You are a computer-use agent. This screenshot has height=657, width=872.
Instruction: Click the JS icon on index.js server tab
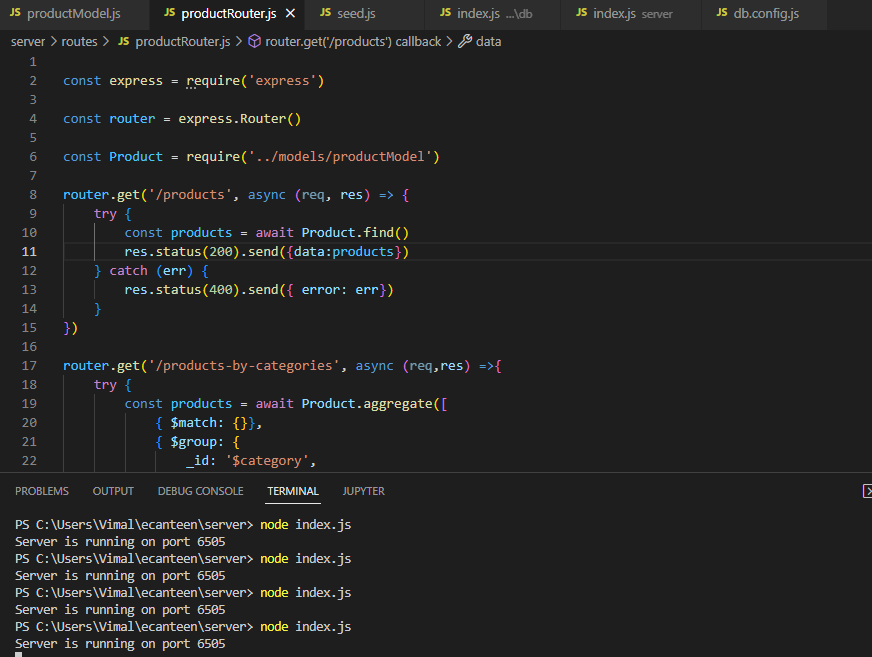click(581, 14)
